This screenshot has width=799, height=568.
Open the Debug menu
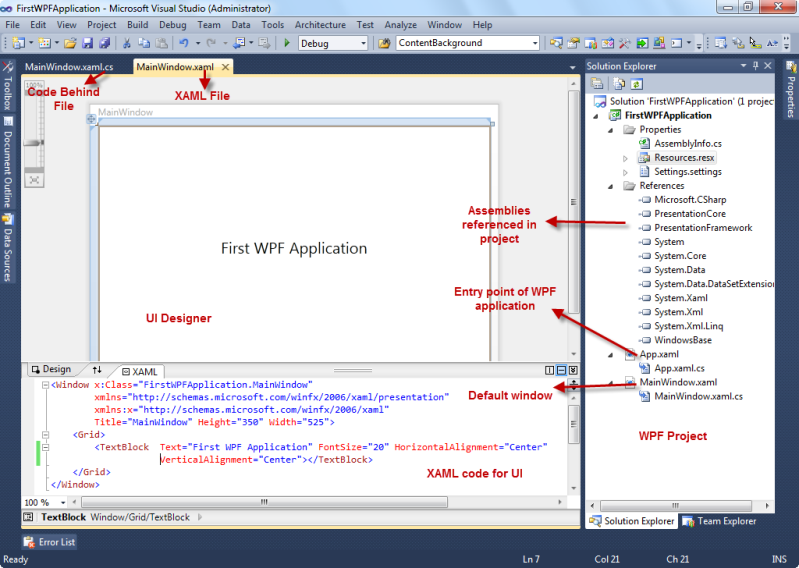coord(173,24)
